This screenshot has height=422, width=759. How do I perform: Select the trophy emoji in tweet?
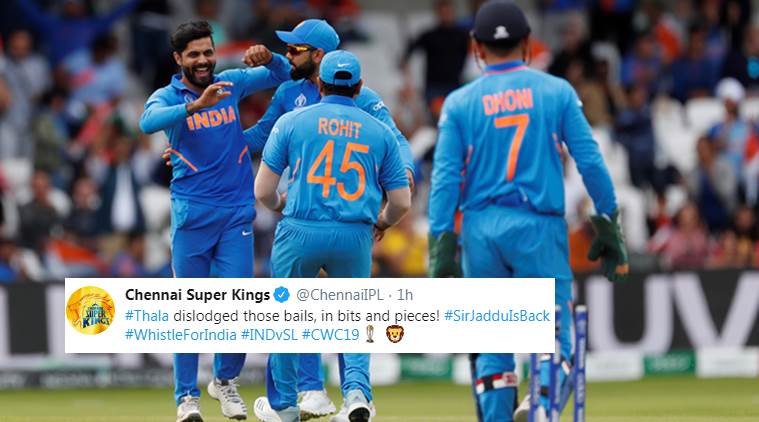(370, 334)
